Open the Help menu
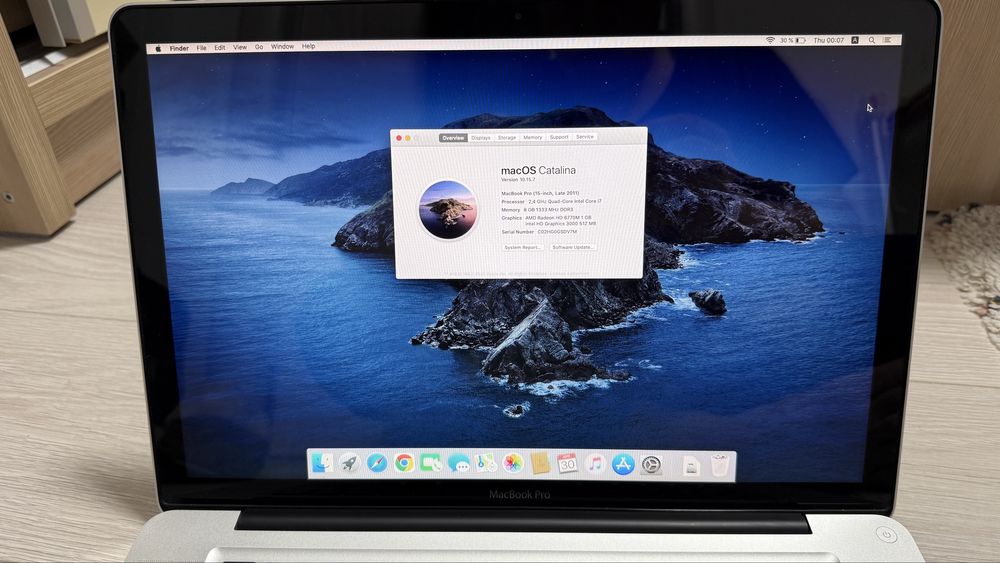 (x=309, y=47)
